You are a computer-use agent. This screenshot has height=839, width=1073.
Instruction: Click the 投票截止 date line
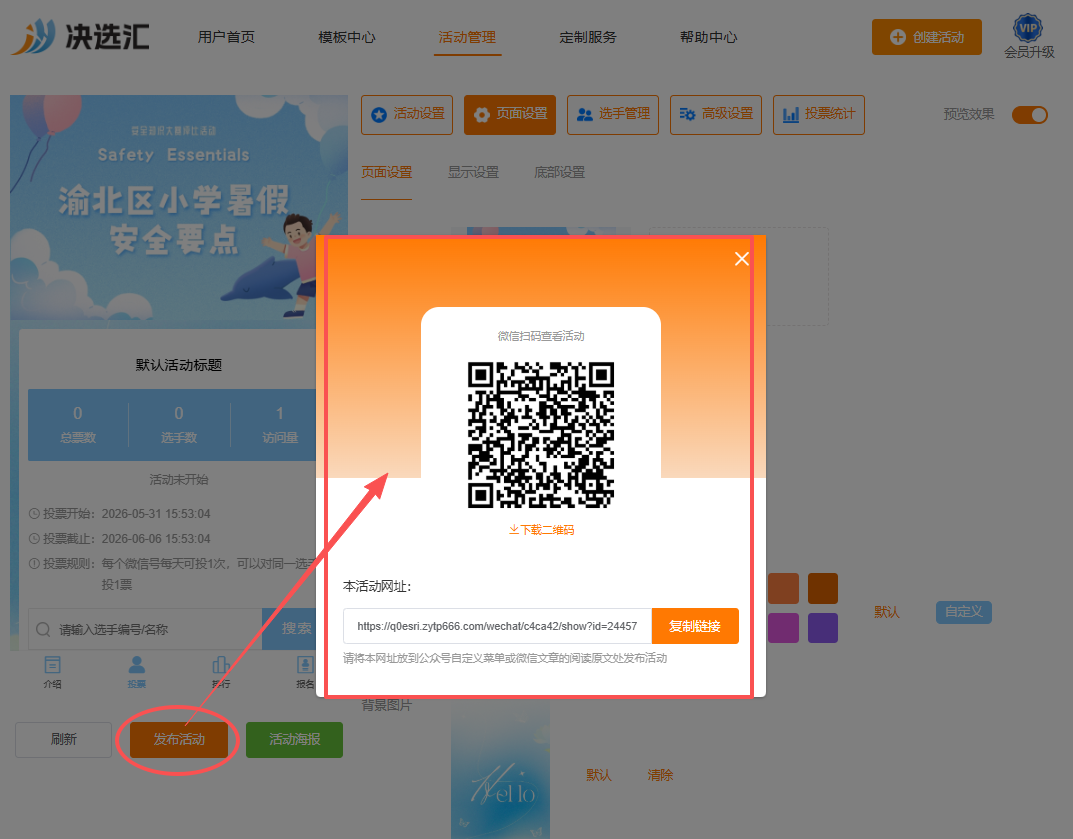[x=120, y=539]
